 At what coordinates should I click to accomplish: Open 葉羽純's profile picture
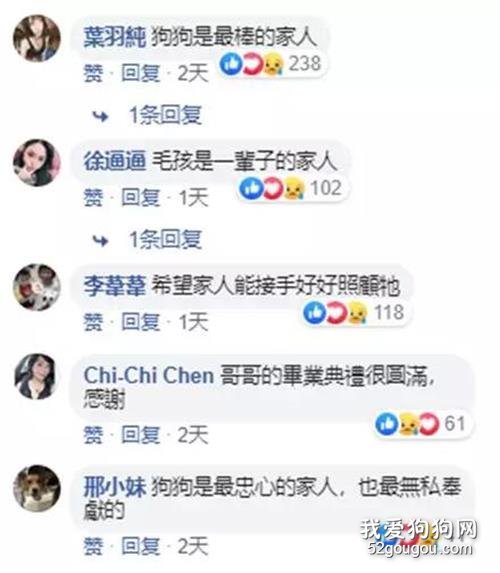point(37,38)
